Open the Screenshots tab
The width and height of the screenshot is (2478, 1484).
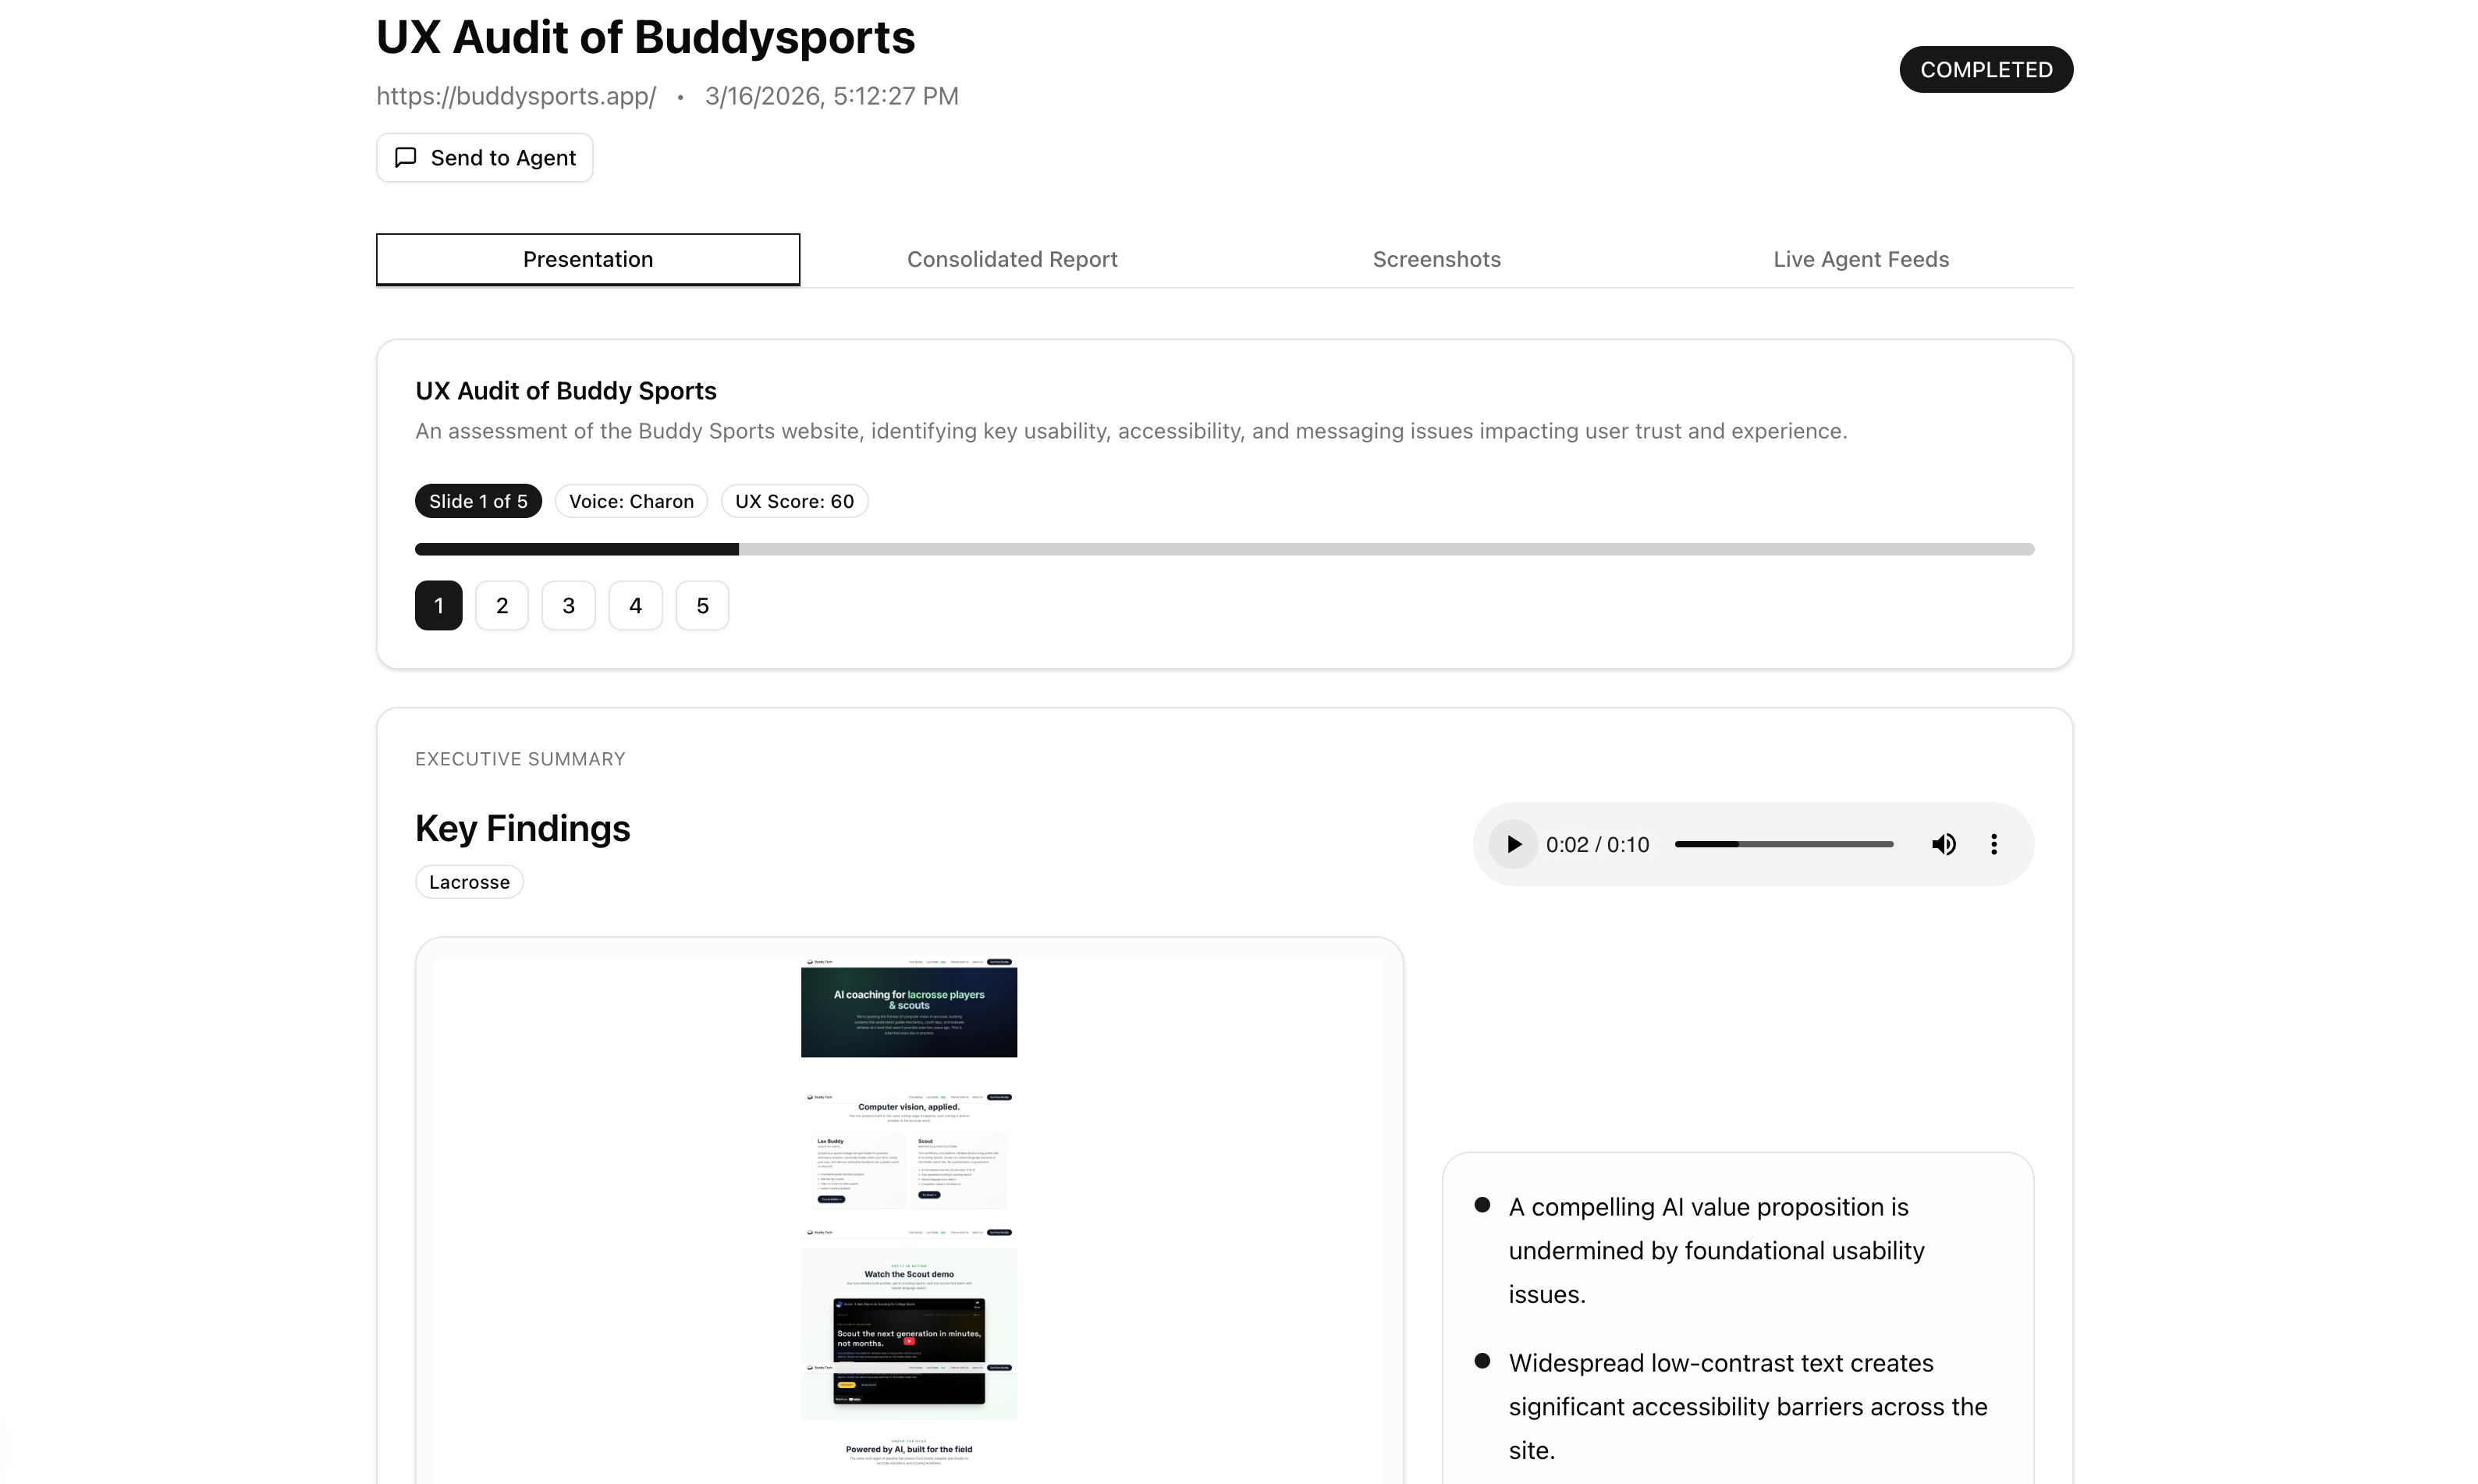1436,259
